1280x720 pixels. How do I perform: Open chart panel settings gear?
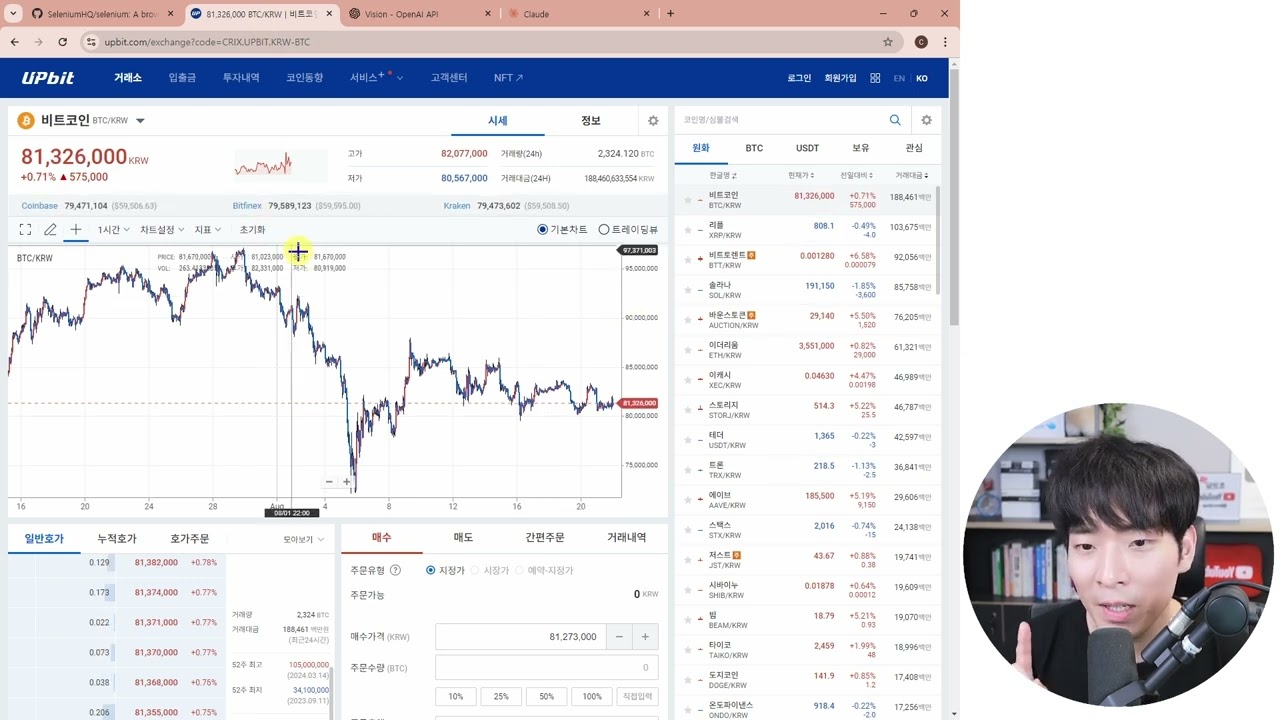point(653,121)
